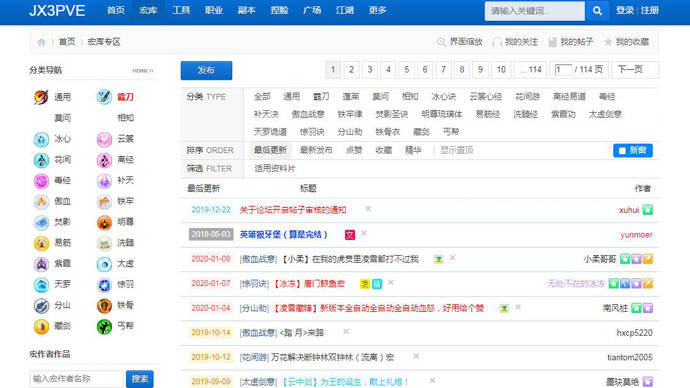Click the 注册 register link
This screenshot has height=388, width=690.
(650, 11)
